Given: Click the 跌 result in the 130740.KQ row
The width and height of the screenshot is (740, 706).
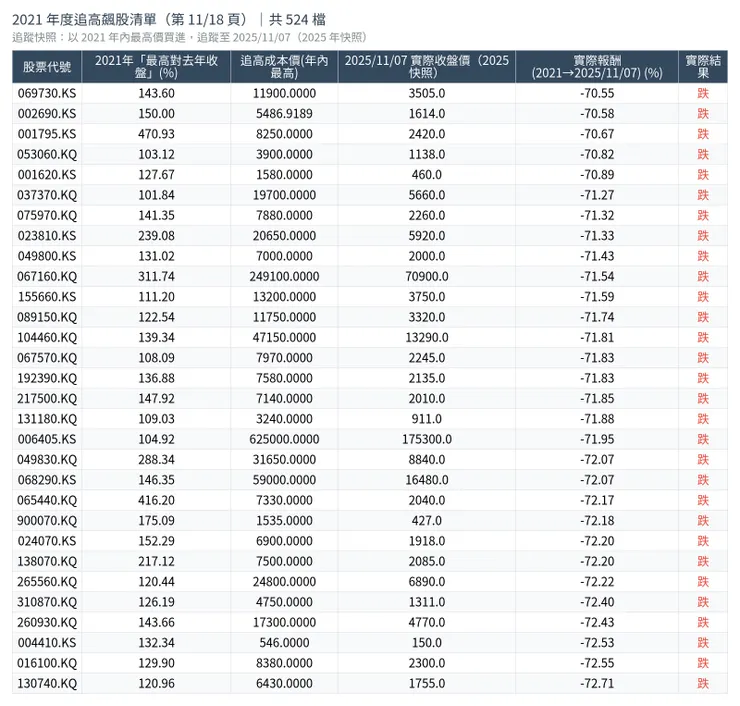Looking at the screenshot, I should (x=703, y=683).
